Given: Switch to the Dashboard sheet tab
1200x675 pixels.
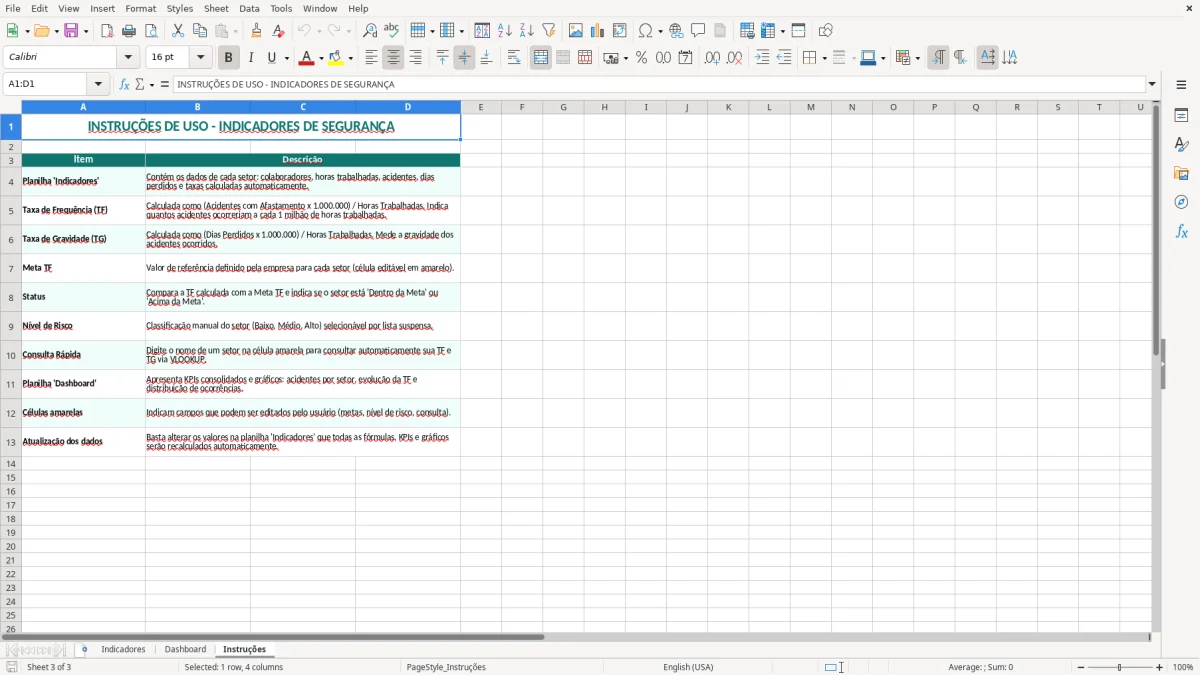Looking at the screenshot, I should tap(185, 650).
